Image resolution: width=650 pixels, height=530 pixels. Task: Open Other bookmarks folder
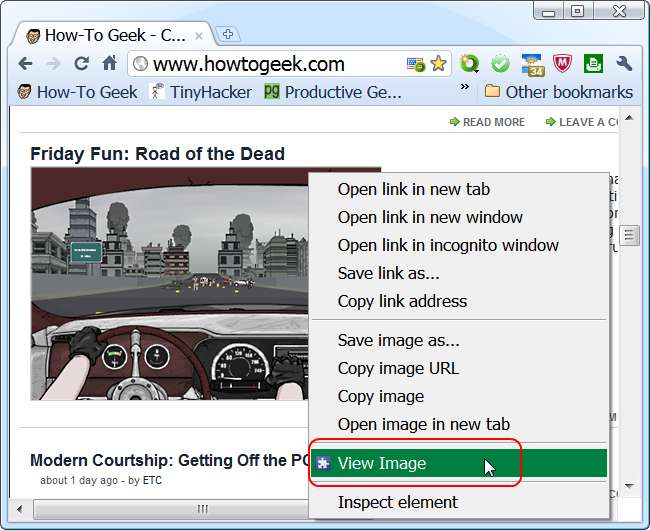coord(559,92)
